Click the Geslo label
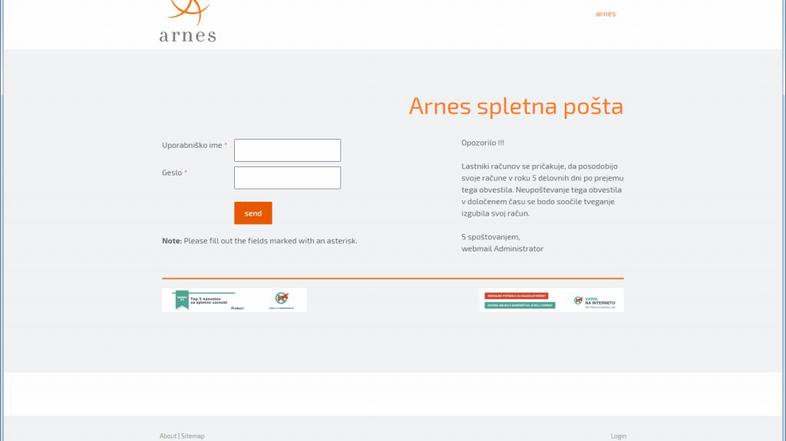786x441 pixels. pyautogui.click(x=174, y=172)
